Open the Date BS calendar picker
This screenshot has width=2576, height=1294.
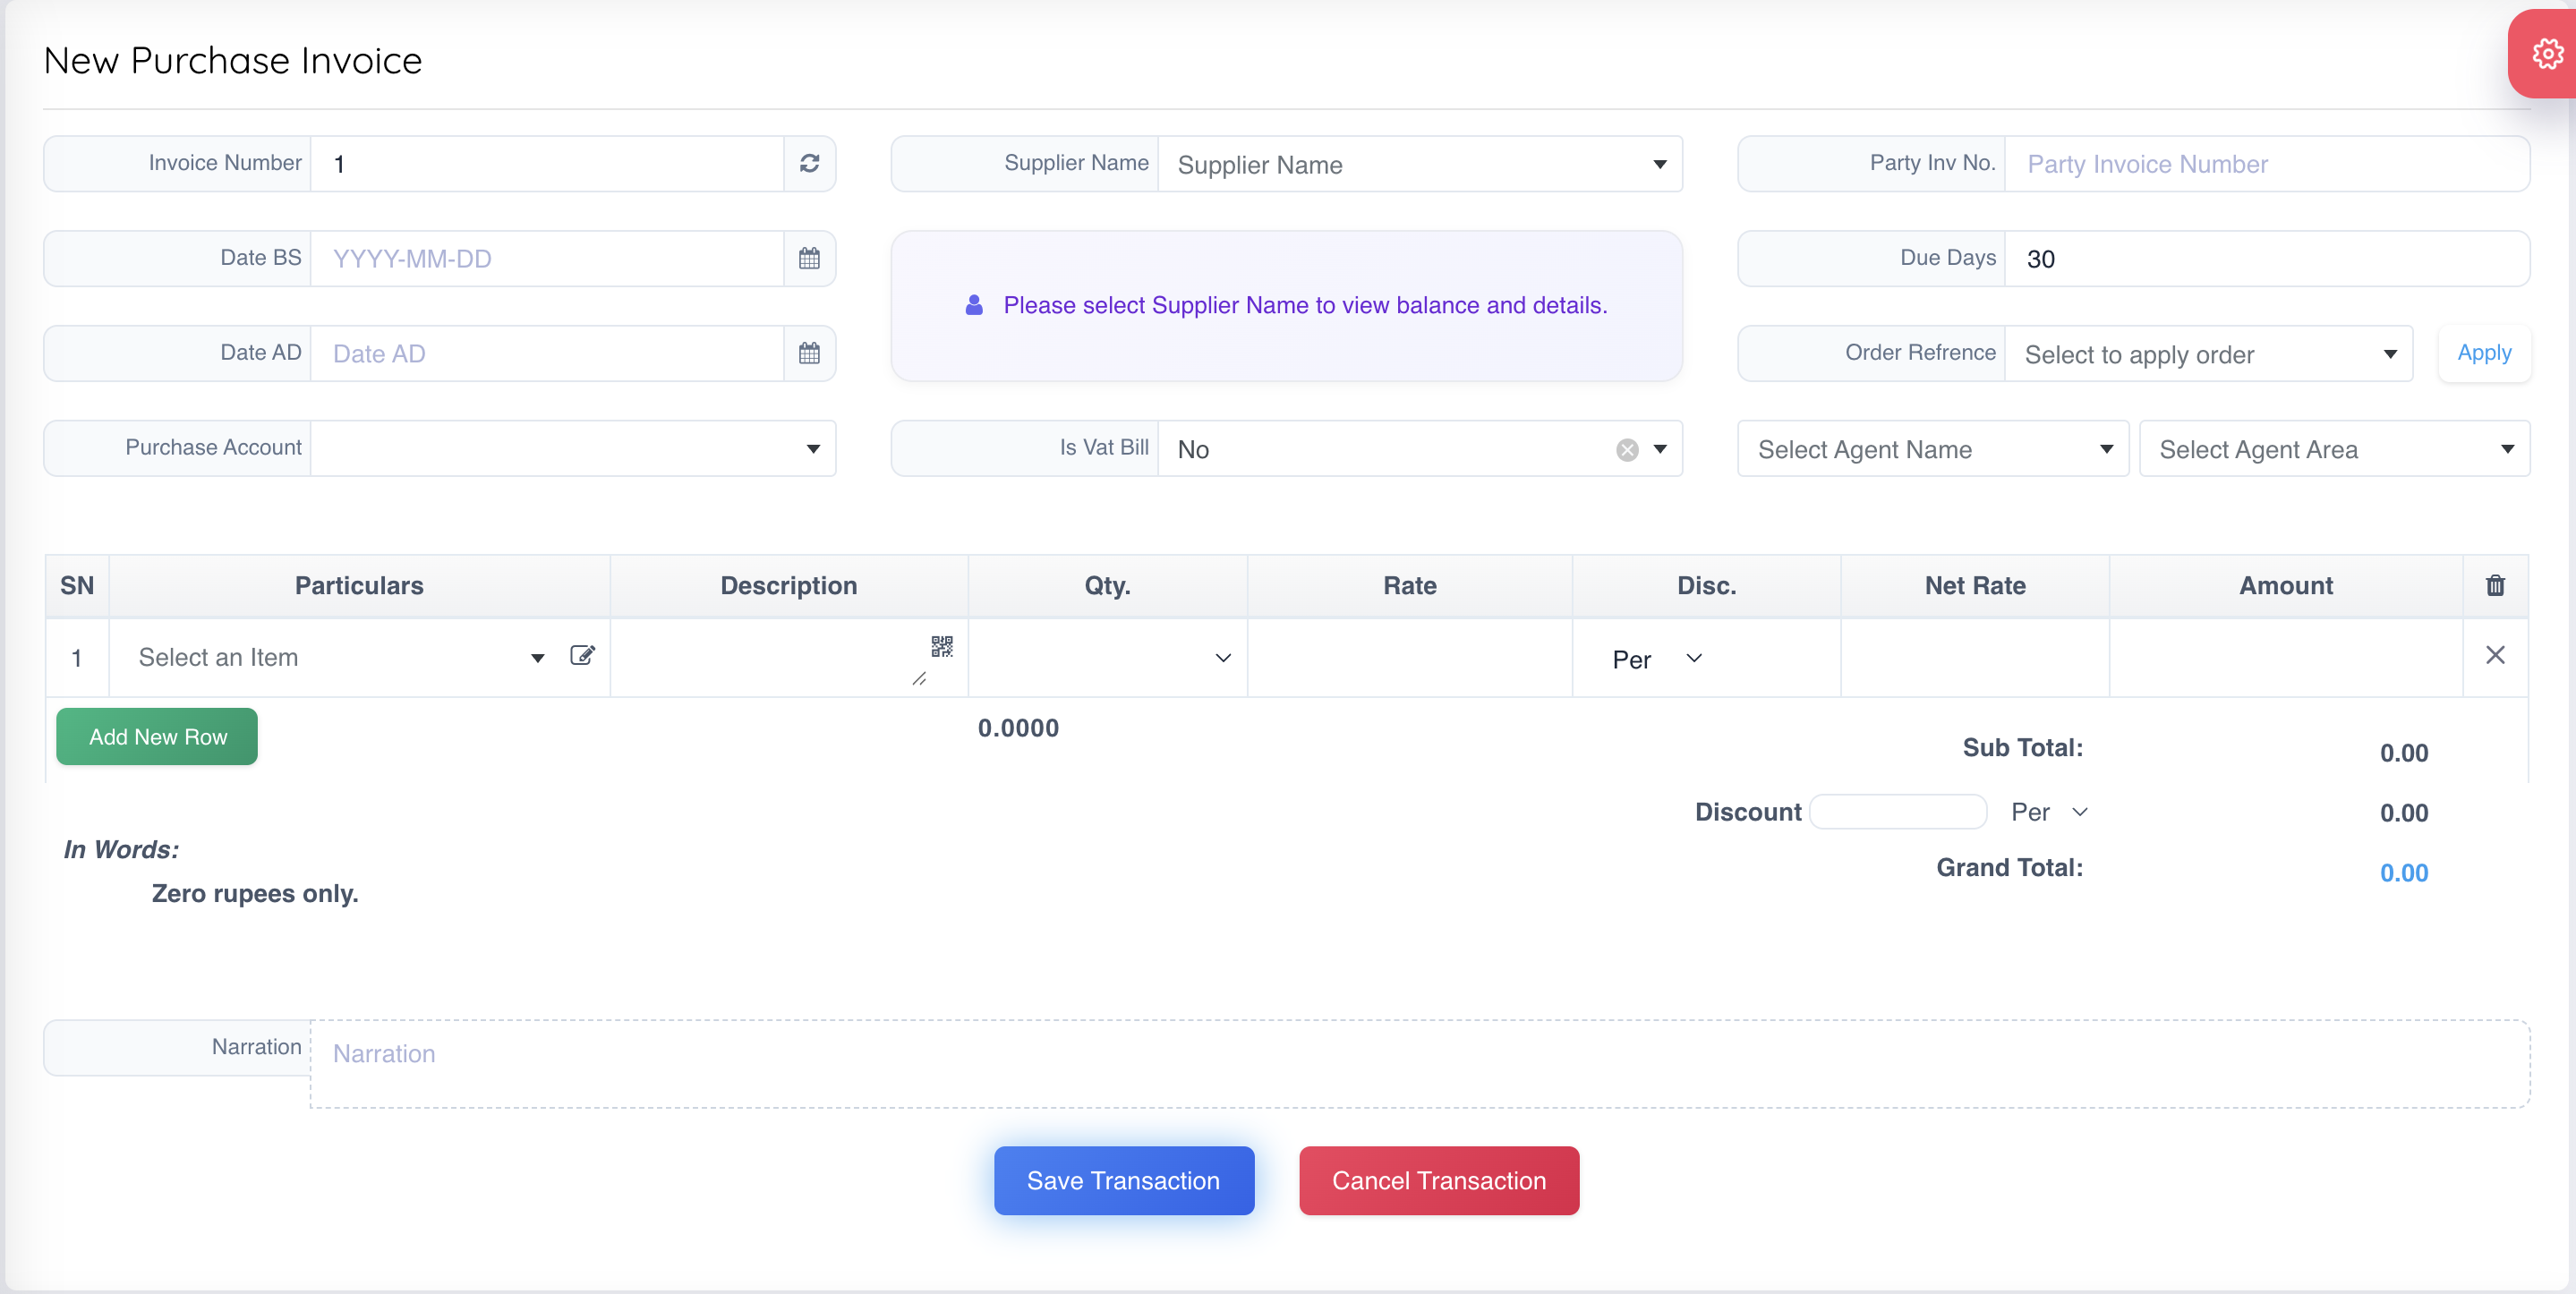809,258
